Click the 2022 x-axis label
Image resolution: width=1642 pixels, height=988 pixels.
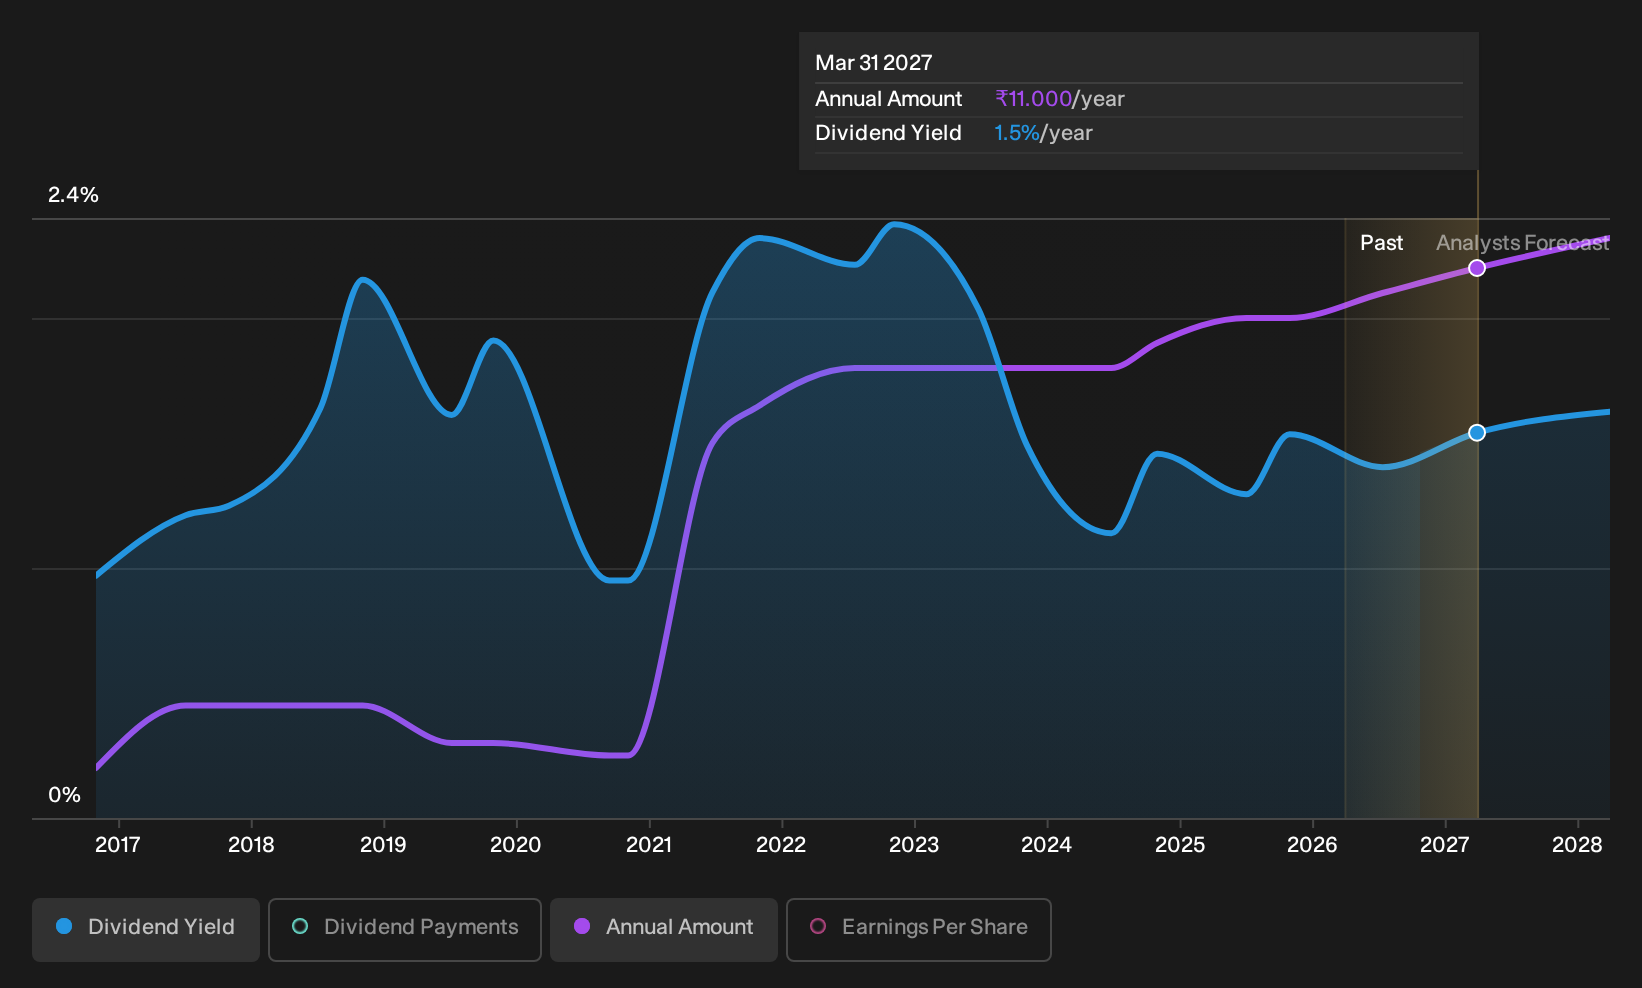click(x=781, y=845)
